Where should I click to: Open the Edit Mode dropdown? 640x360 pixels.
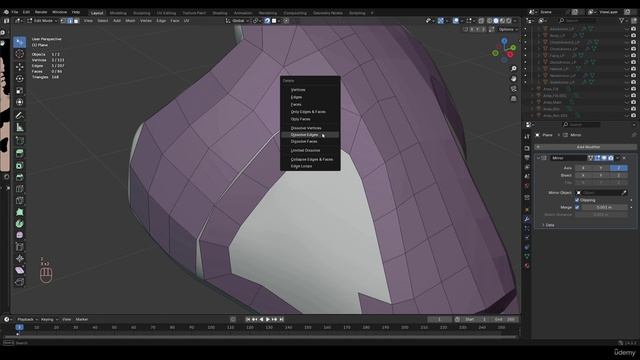tap(42, 20)
